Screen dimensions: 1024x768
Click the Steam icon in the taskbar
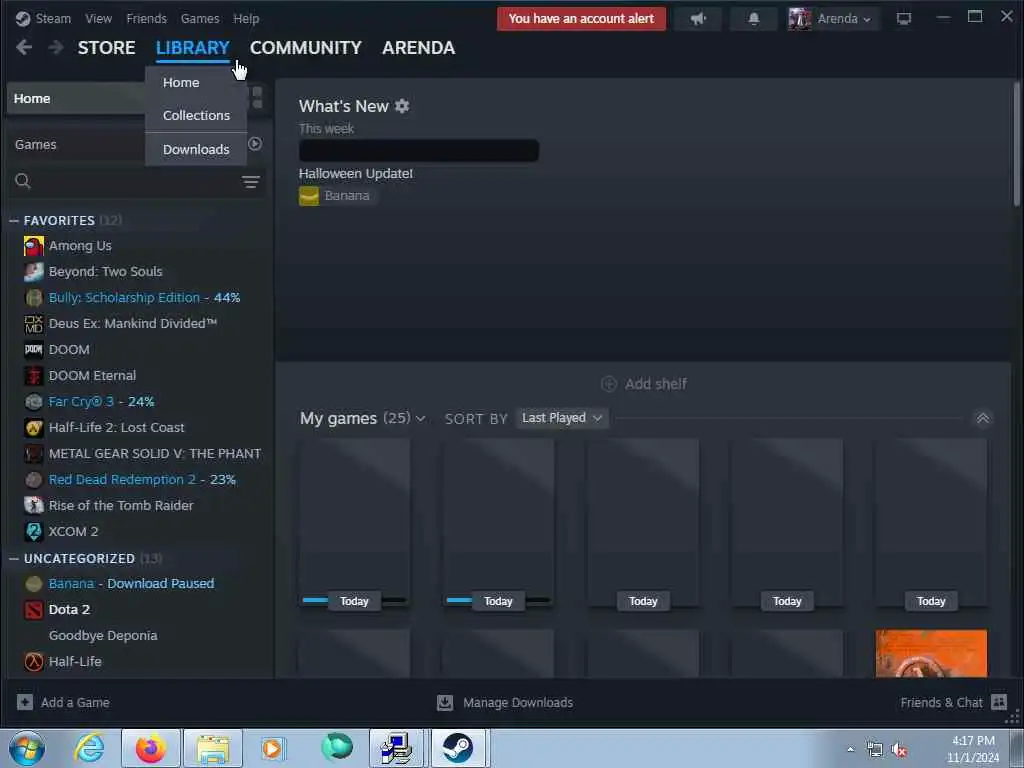458,748
